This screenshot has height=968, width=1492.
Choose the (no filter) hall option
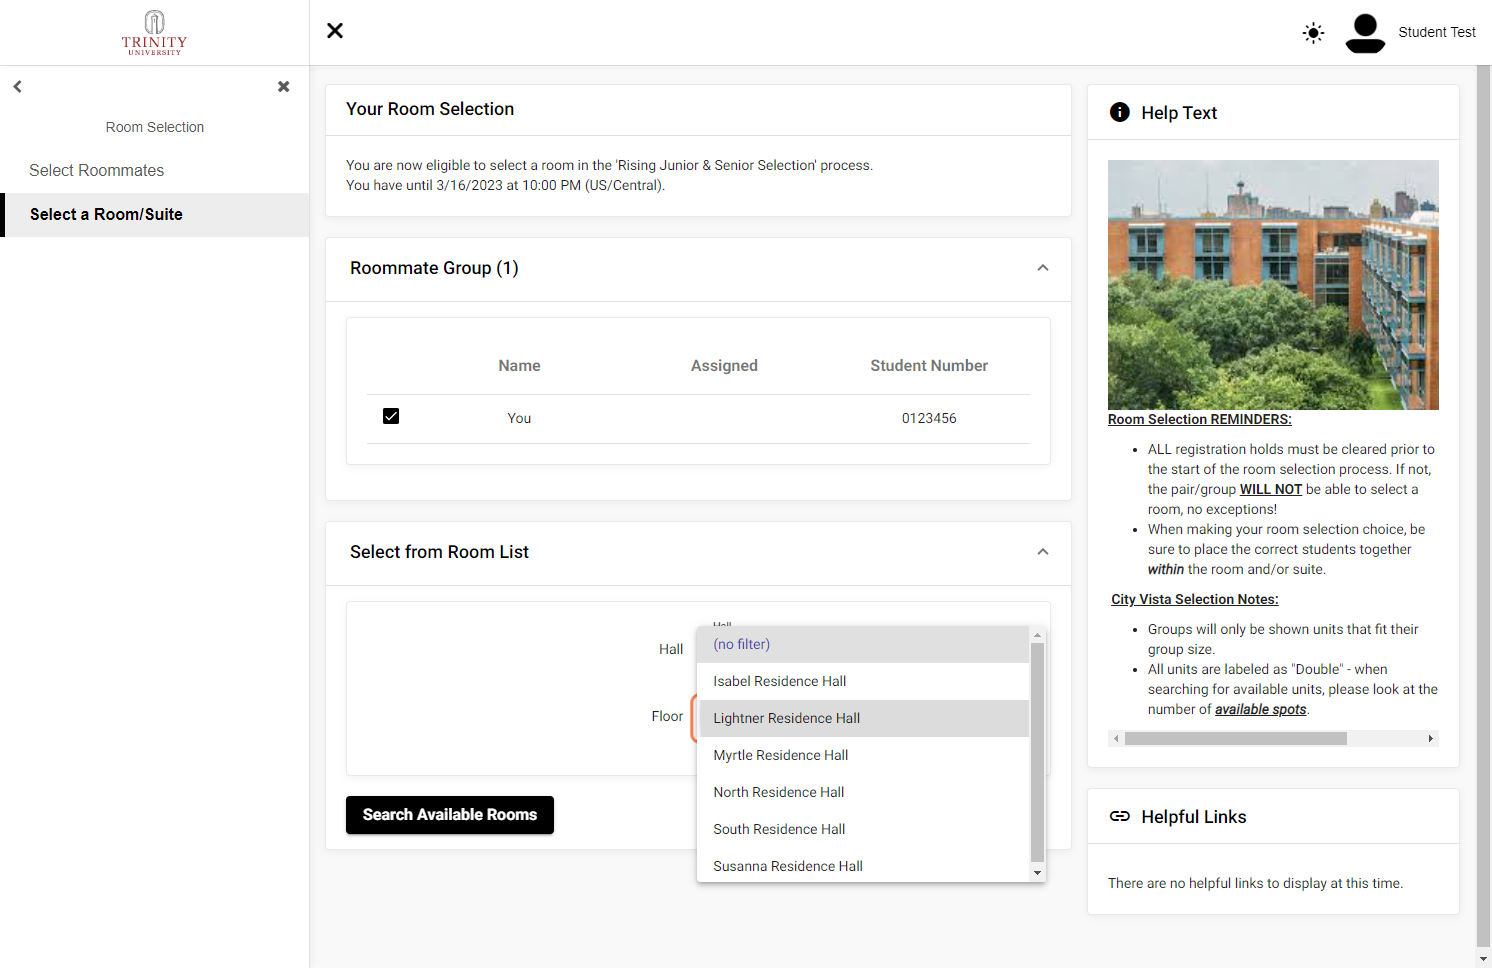point(863,644)
